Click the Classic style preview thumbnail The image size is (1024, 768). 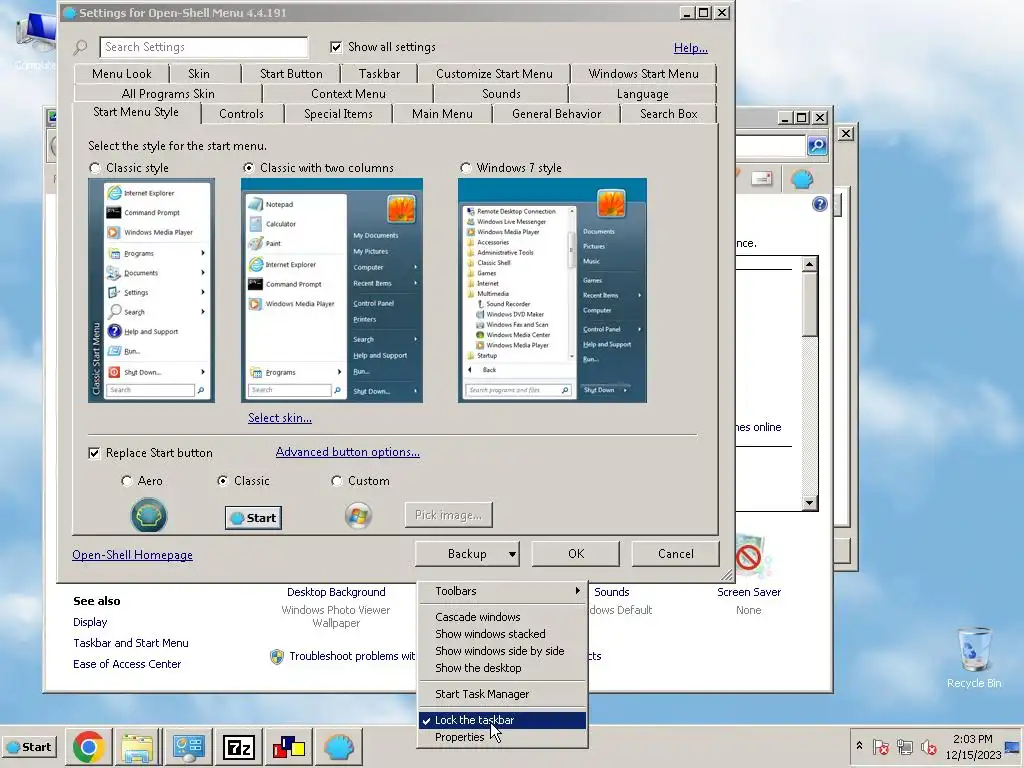[x=152, y=291]
